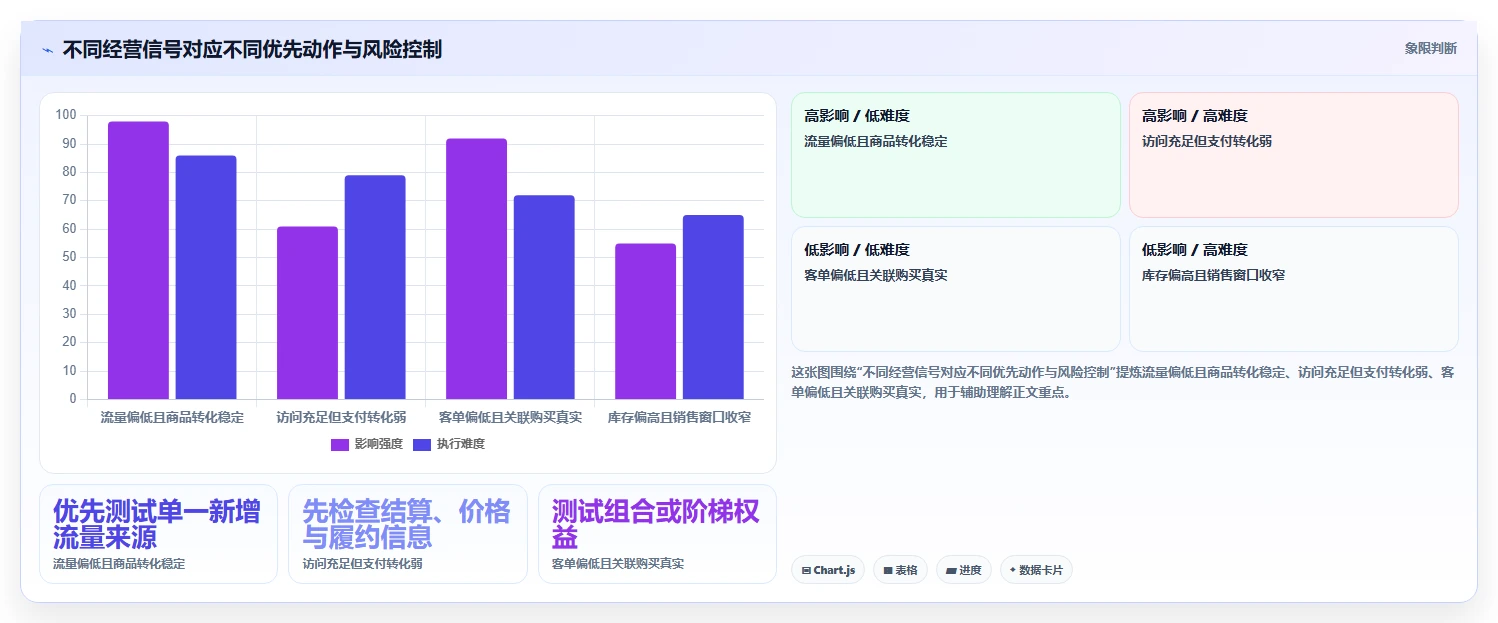Screen dimensions: 1498x623
Task: Toggle the 影响强度 legend purple swatch
Action: [x=340, y=444]
